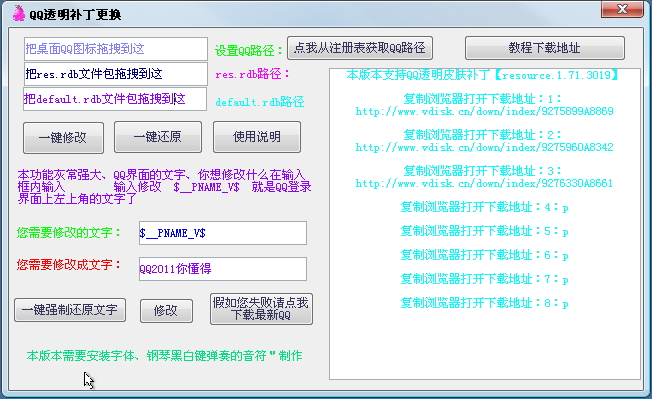Click the purple 本功能灰常强大 description text
This screenshot has height=399, width=652.
164,187
